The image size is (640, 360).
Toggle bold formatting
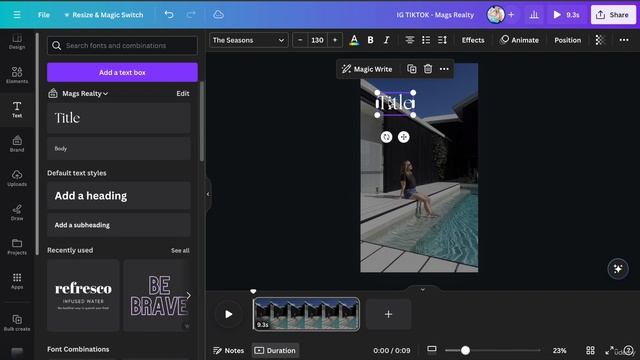click(x=370, y=40)
